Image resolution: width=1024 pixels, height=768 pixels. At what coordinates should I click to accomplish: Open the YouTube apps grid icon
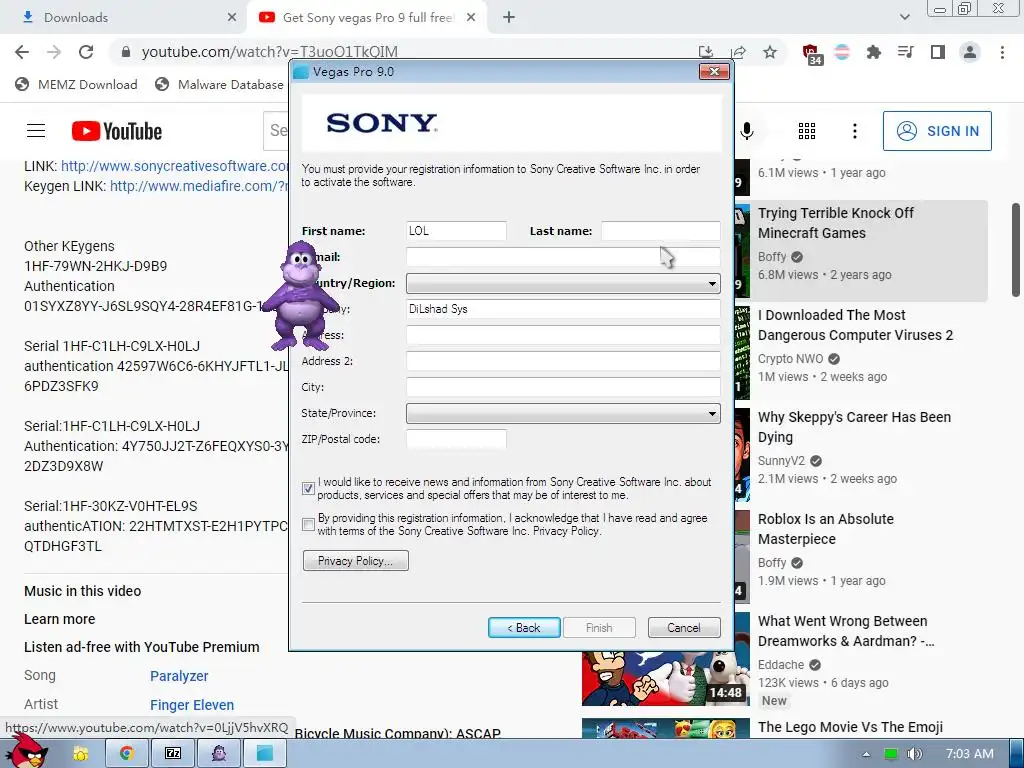click(x=807, y=131)
